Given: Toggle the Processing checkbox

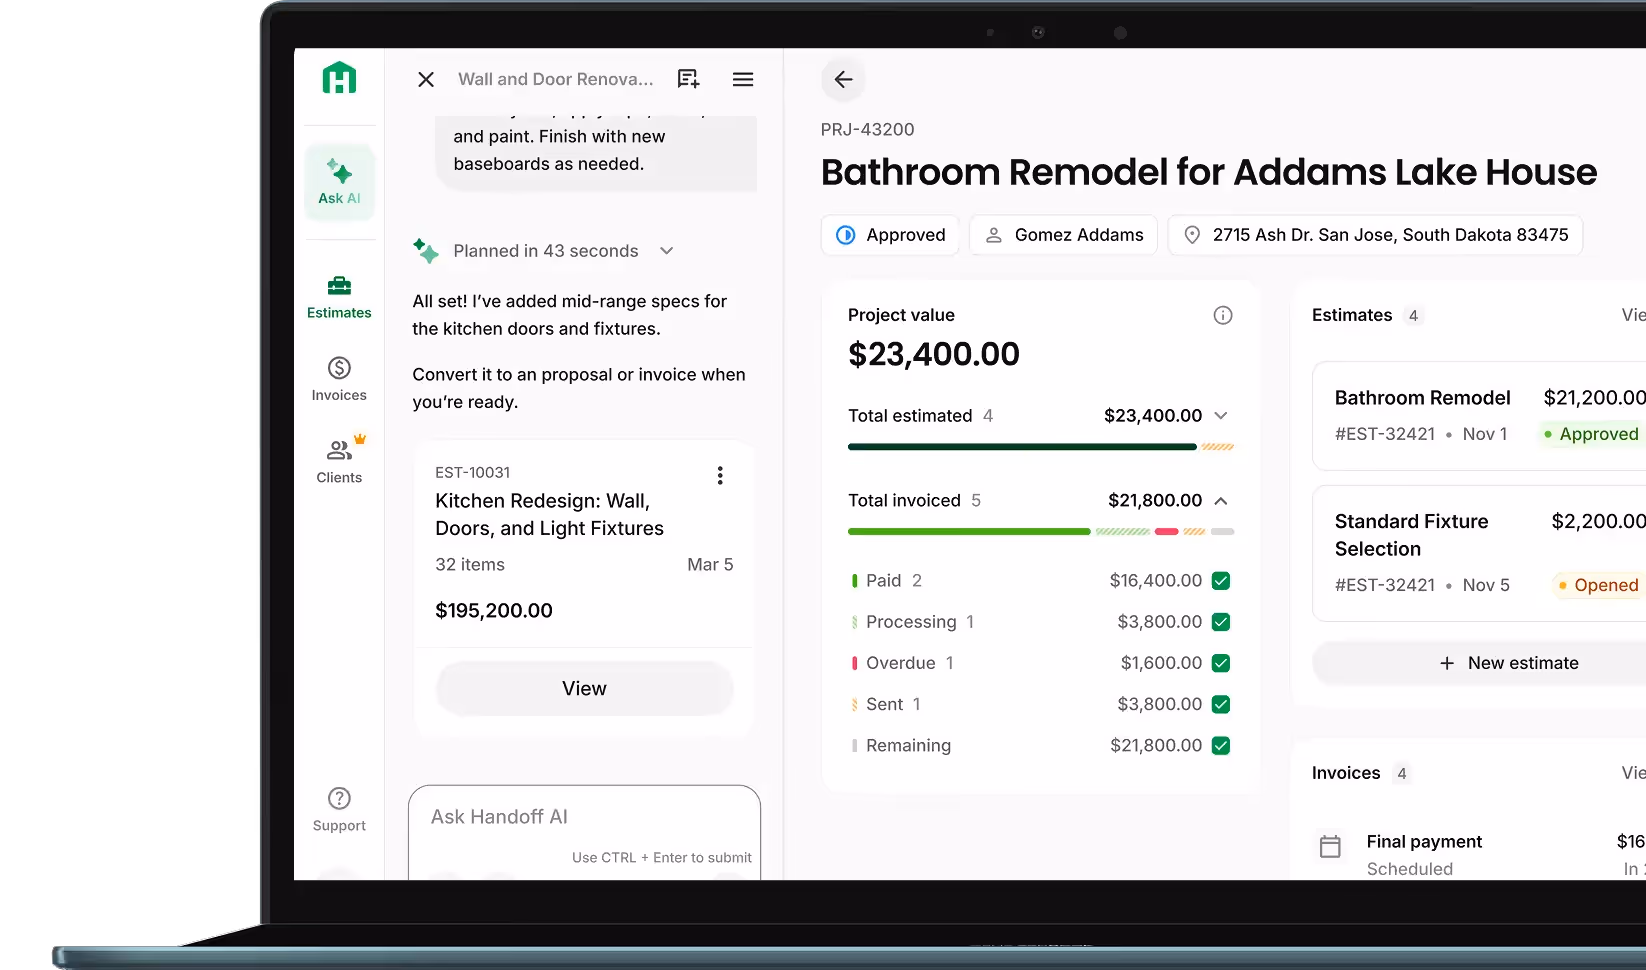Looking at the screenshot, I should [1221, 622].
